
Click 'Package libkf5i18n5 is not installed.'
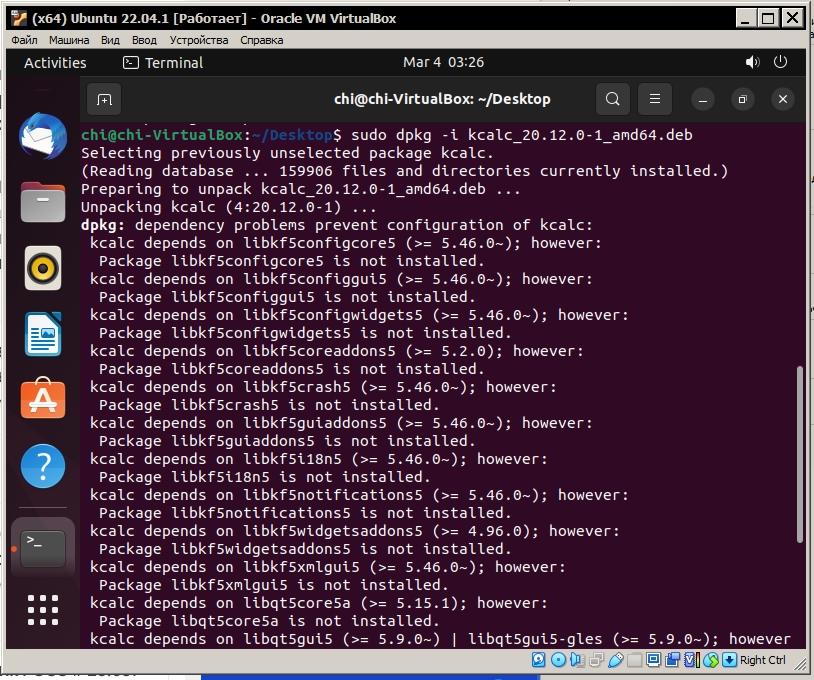pos(265,477)
